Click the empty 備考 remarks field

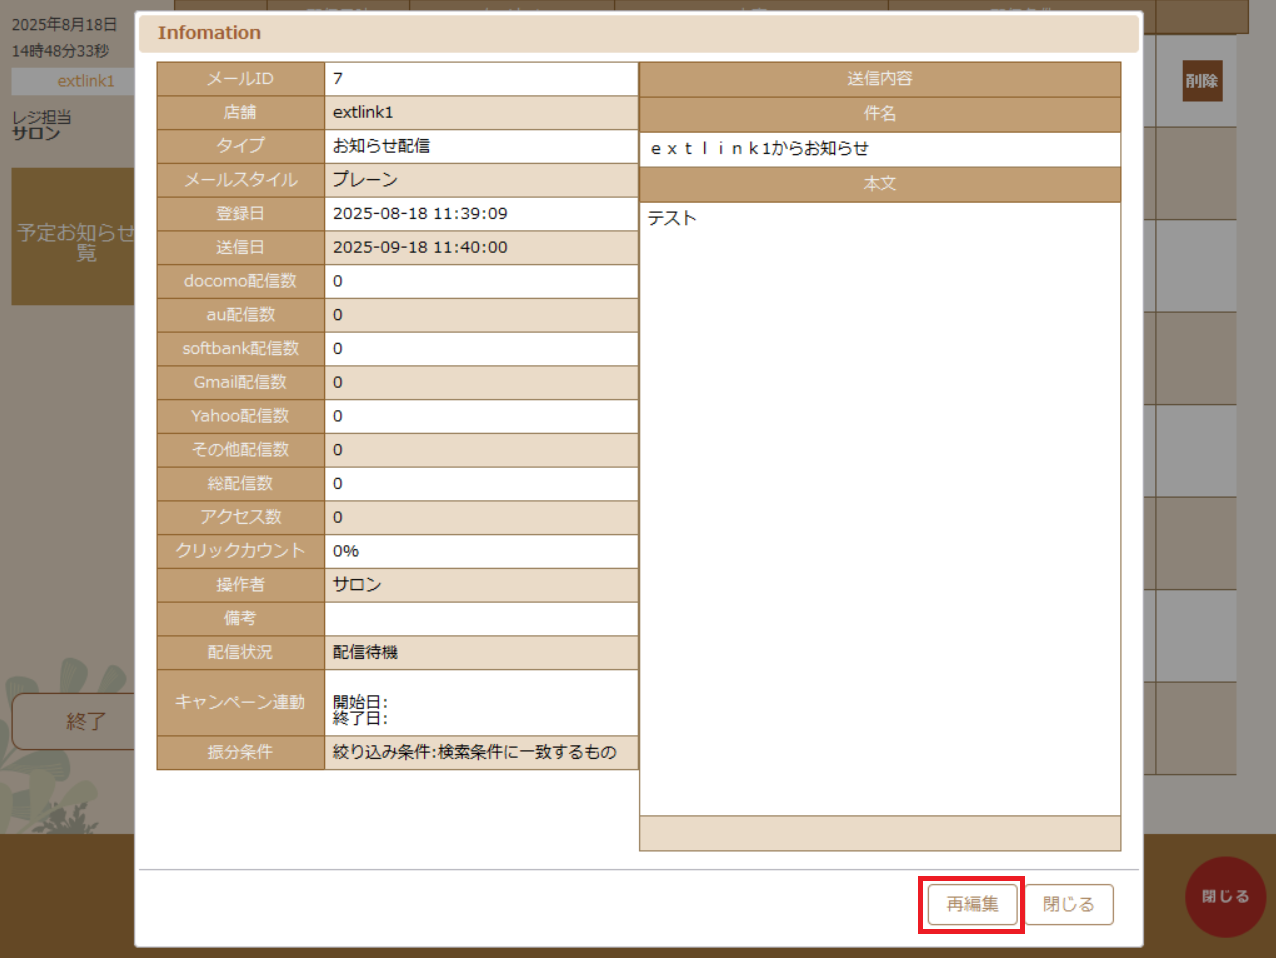point(481,618)
